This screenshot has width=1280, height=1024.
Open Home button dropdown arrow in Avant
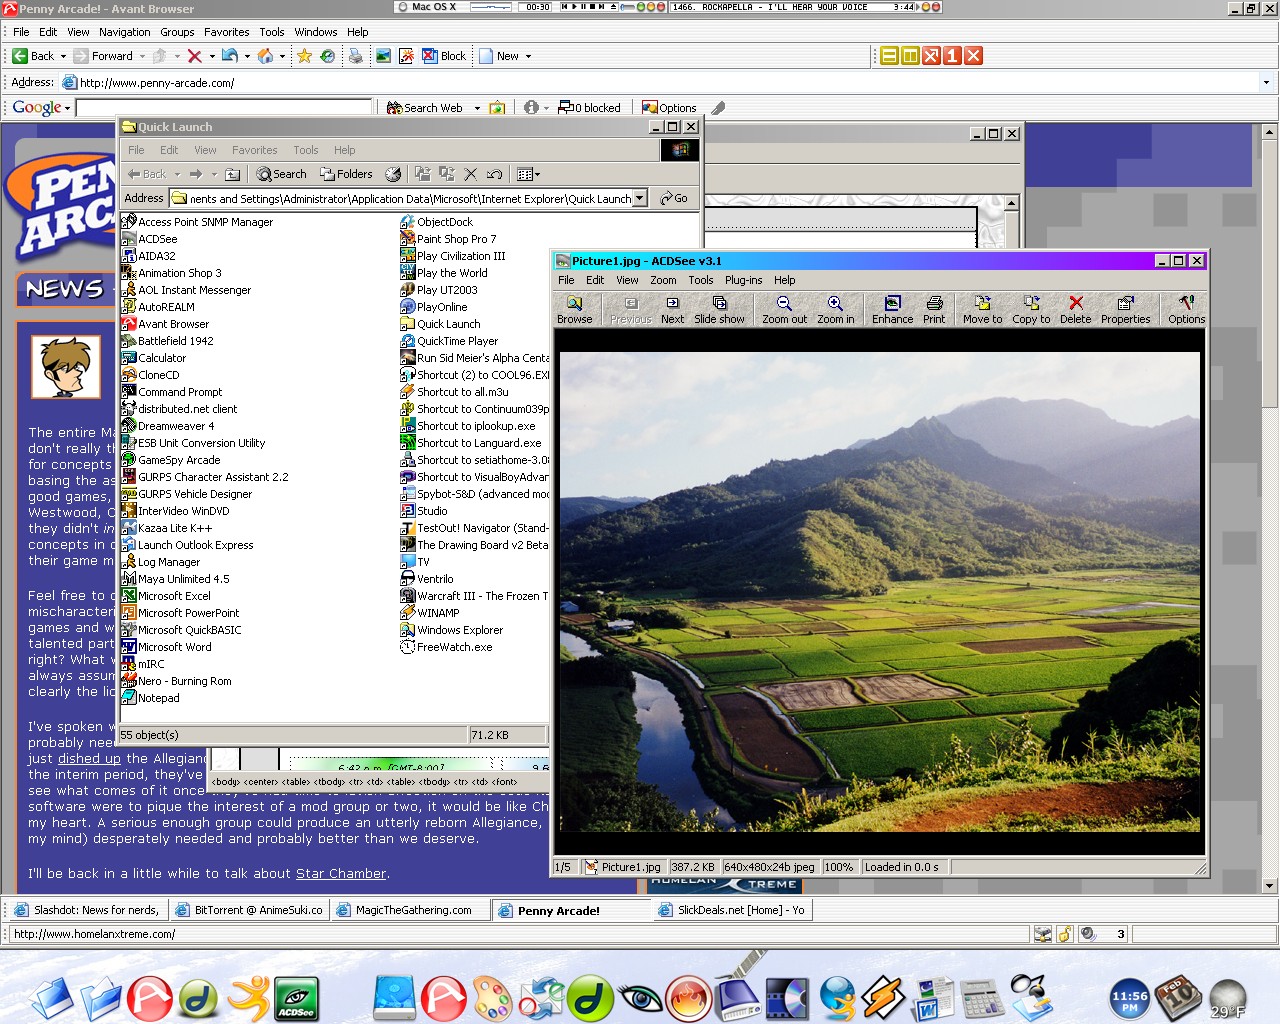pyautogui.click(x=282, y=56)
